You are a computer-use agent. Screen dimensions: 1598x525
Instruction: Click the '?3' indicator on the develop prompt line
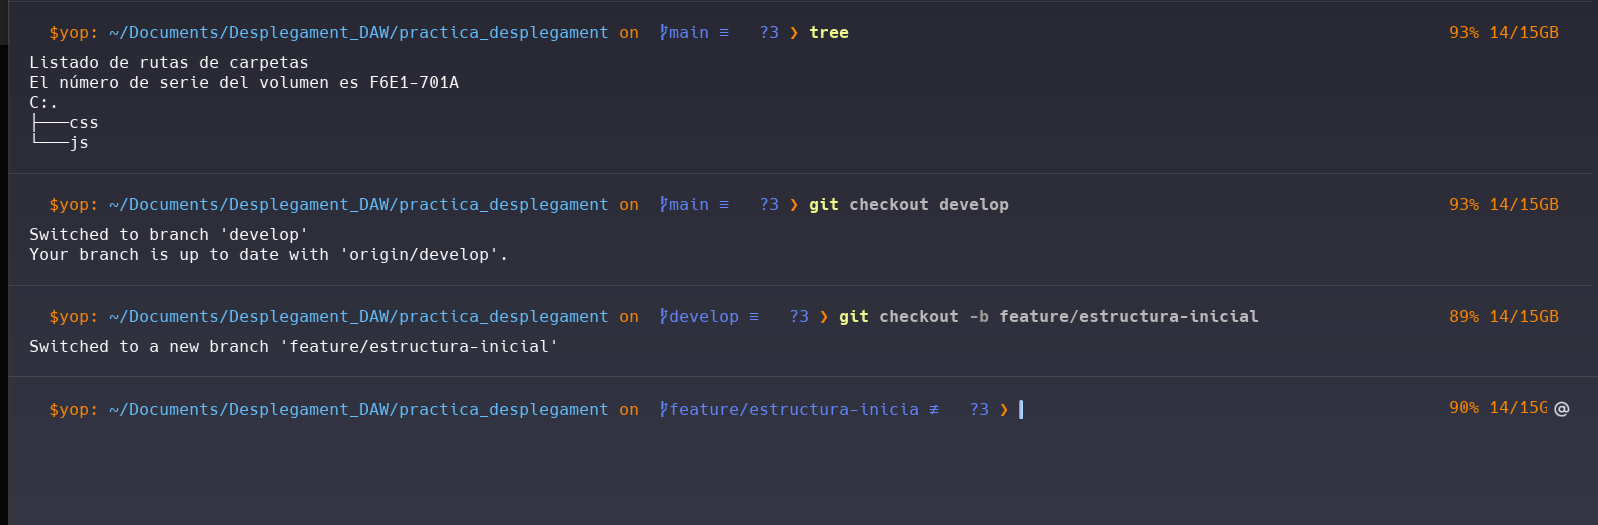click(x=799, y=317)
